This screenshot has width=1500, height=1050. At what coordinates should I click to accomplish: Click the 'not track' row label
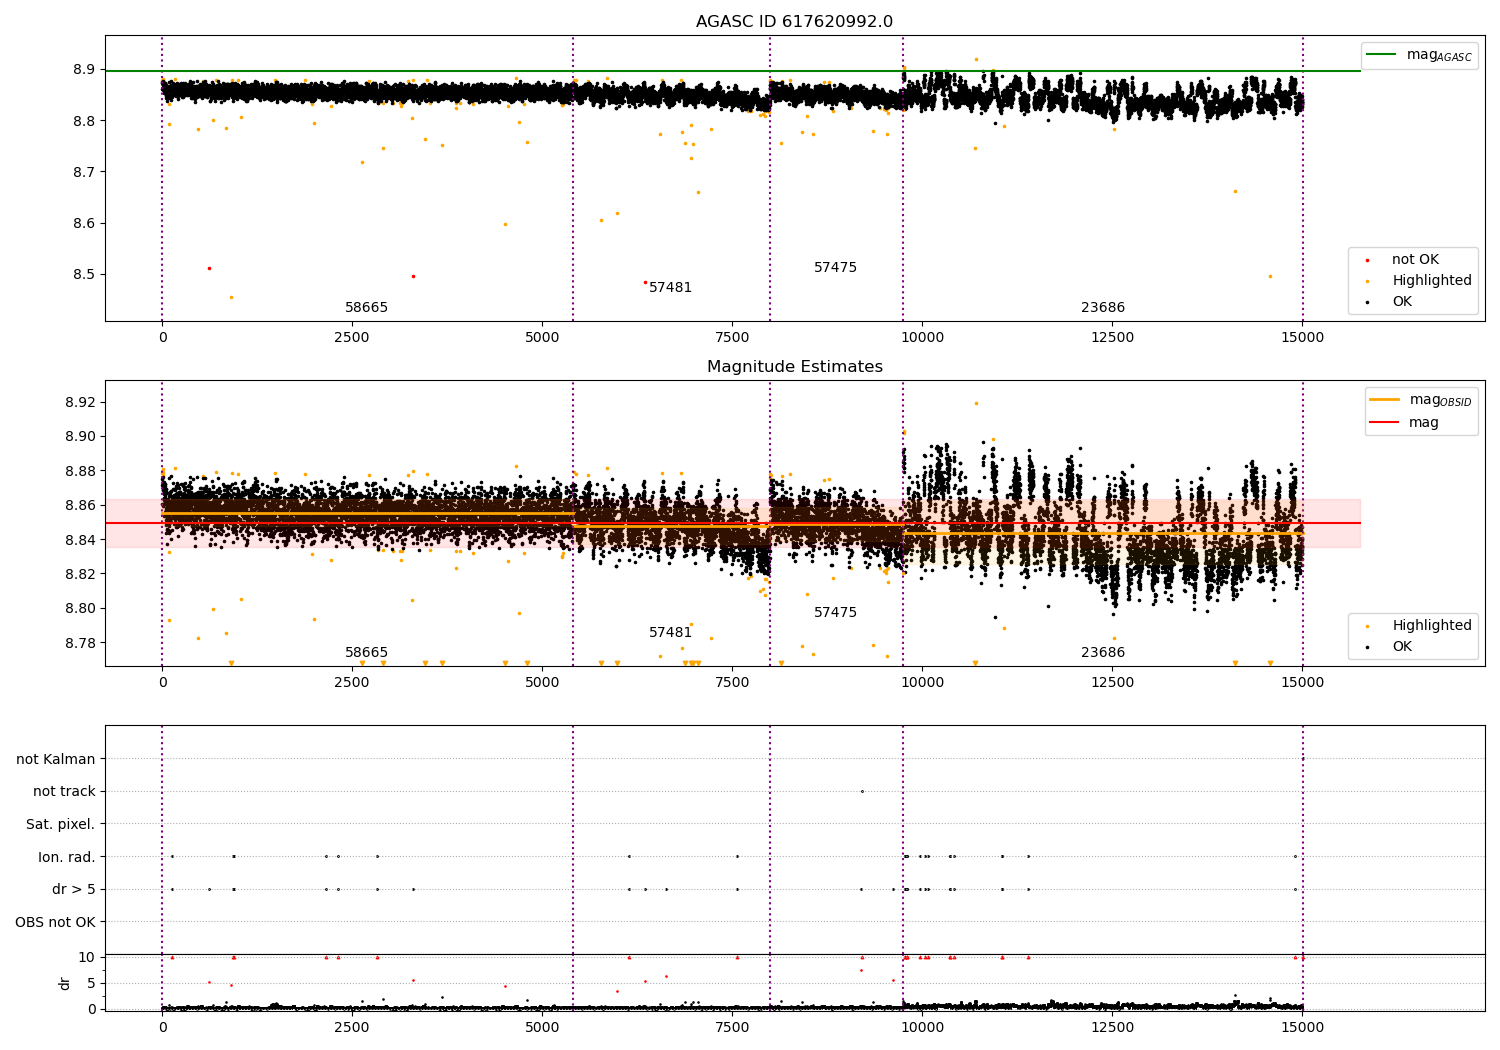coord(64,792)
